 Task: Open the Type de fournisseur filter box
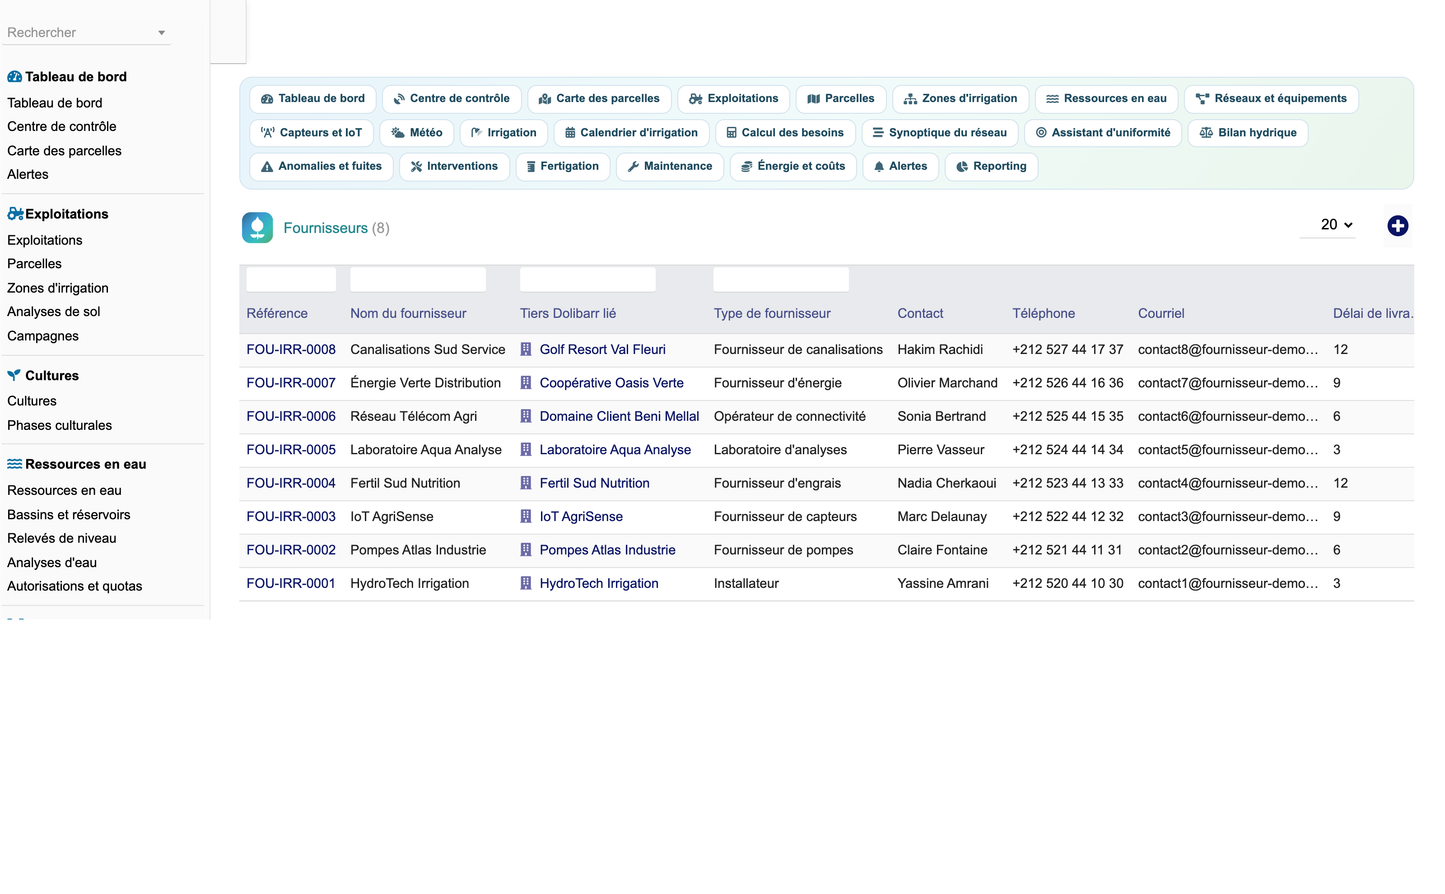click(781, 279)
